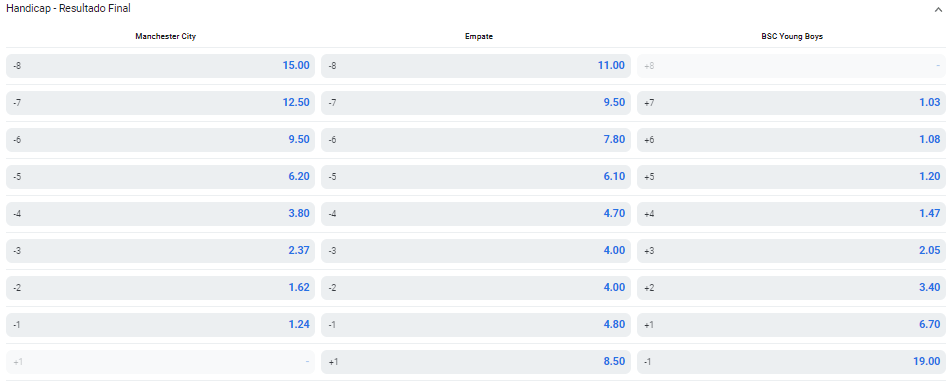Select Manchester City -5 at 6.20
The image size is (952, 381).
click(x=160, y=177)
